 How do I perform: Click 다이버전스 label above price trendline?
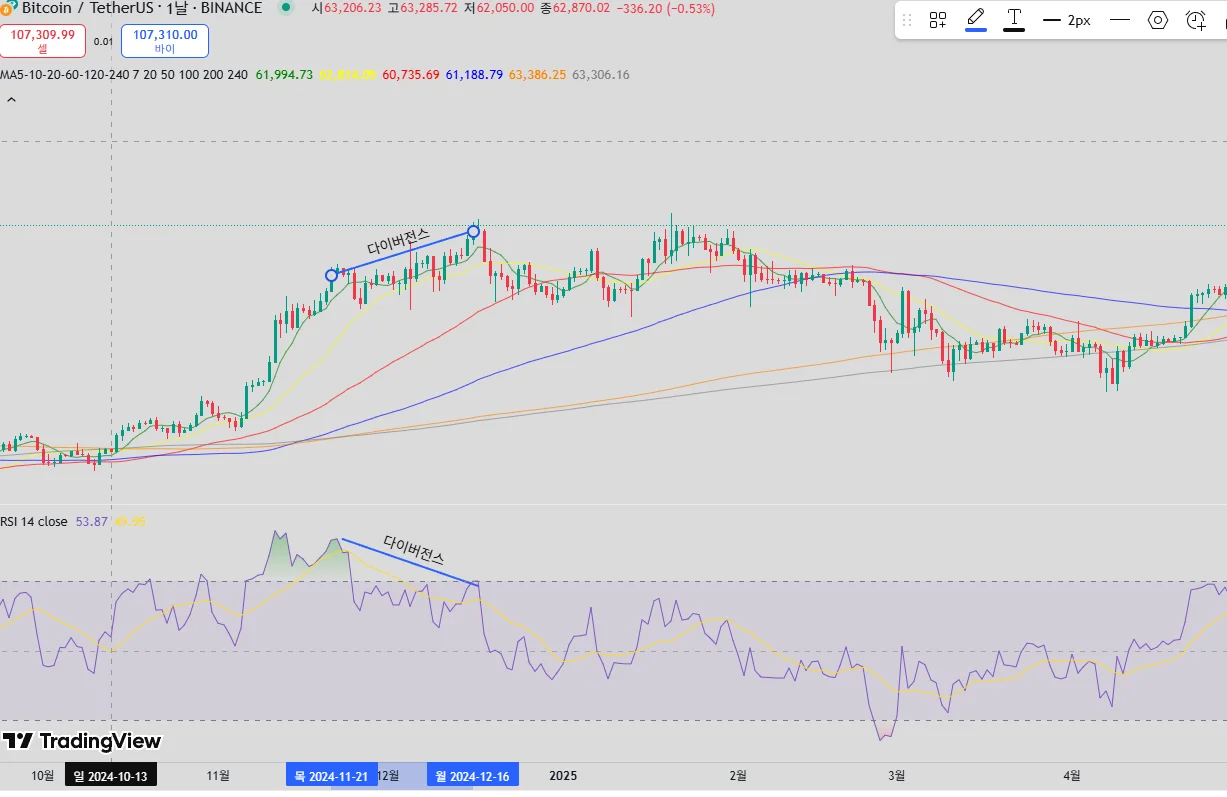point(398,242)
